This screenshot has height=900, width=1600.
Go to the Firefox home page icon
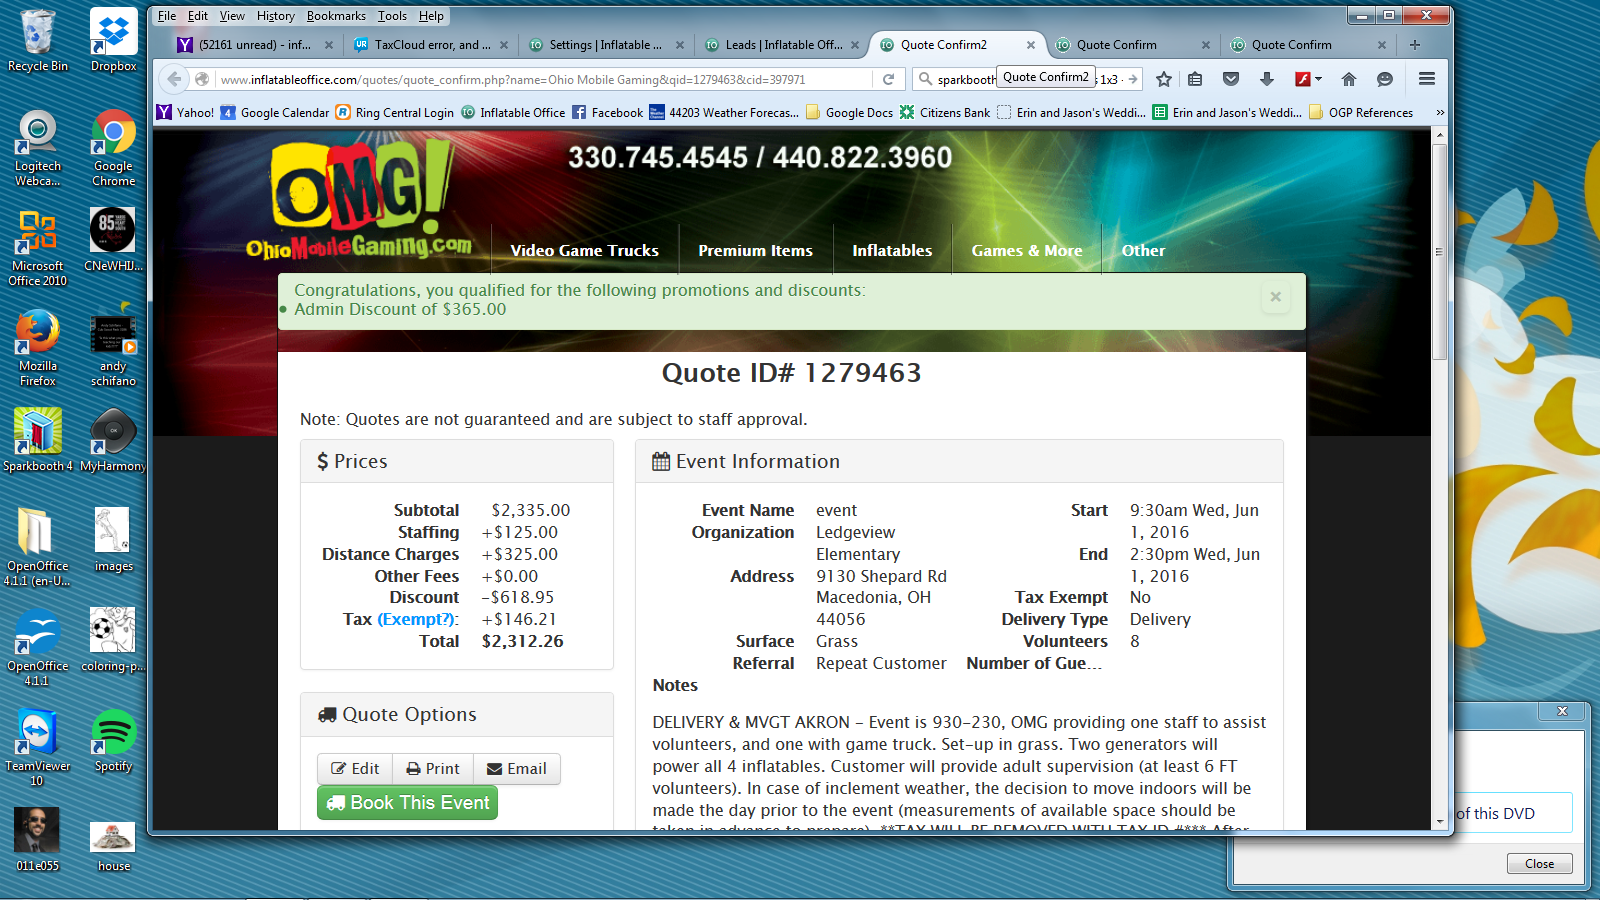[1349, 79]
